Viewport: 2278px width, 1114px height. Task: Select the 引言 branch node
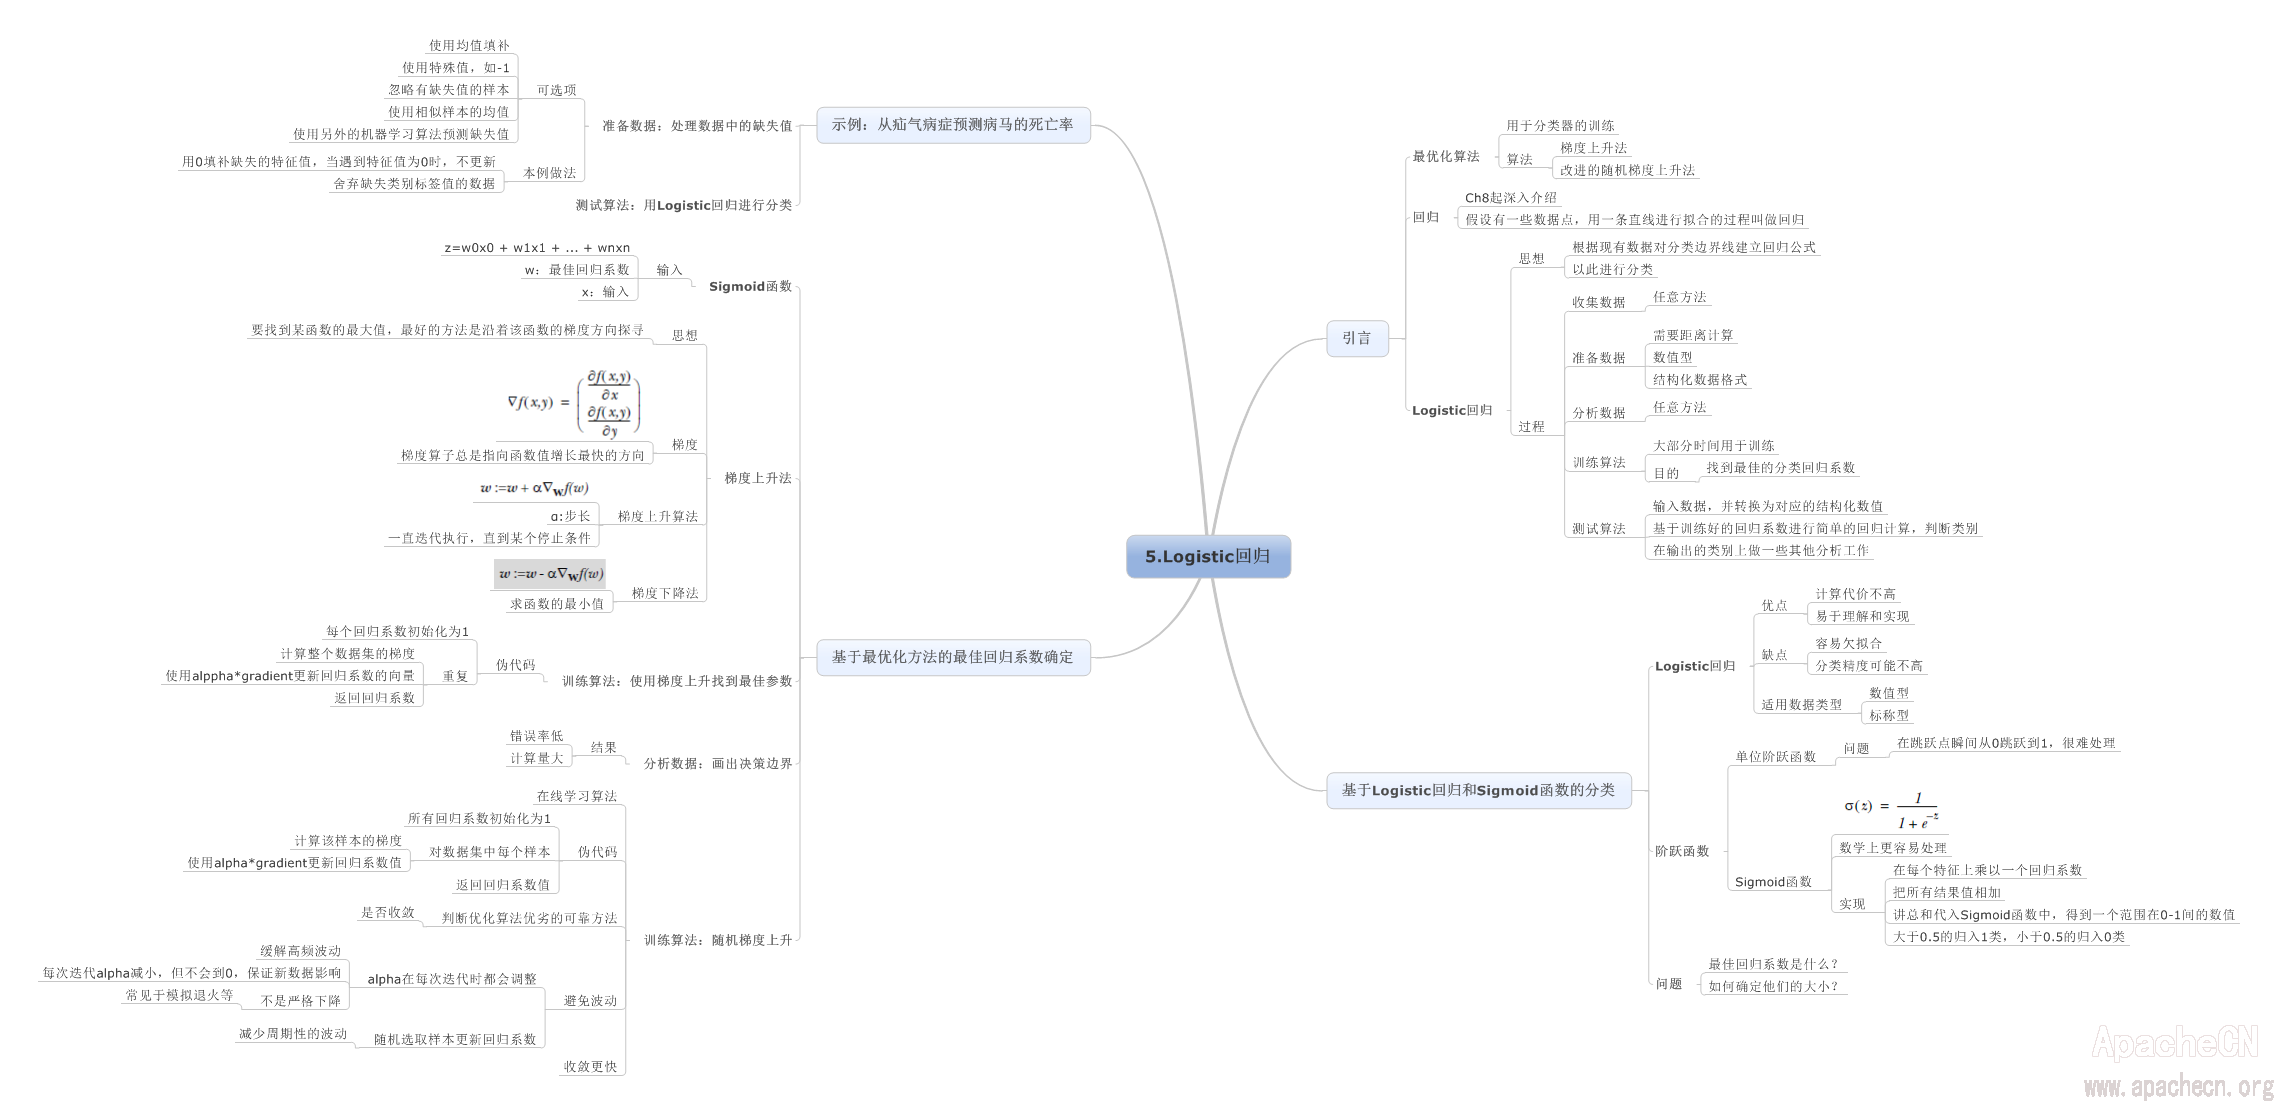1356,338
